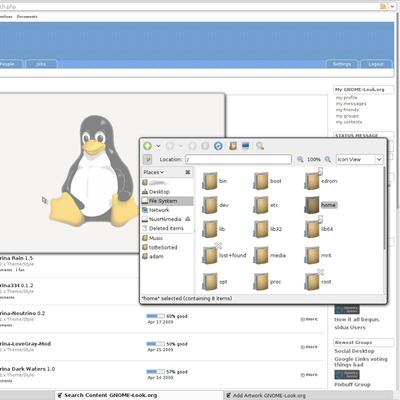
Task: Select File System in the Places sidebar
Action: [167, 201]
